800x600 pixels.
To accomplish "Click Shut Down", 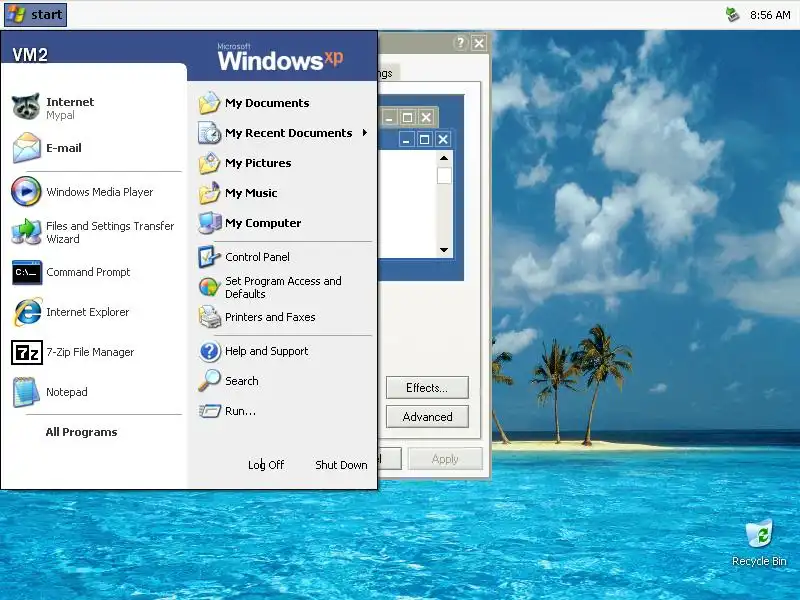I will [341, 465].
